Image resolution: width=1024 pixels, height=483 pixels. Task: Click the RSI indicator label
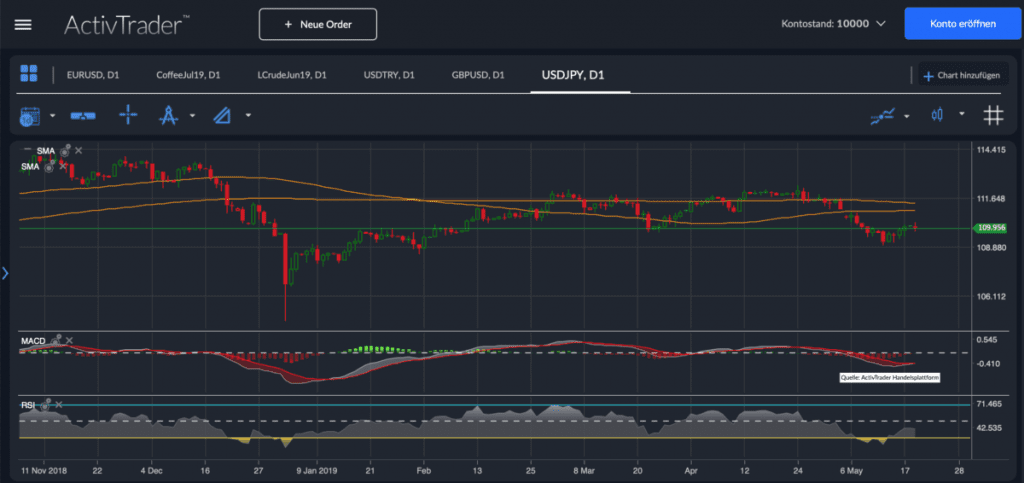(27, 405)
